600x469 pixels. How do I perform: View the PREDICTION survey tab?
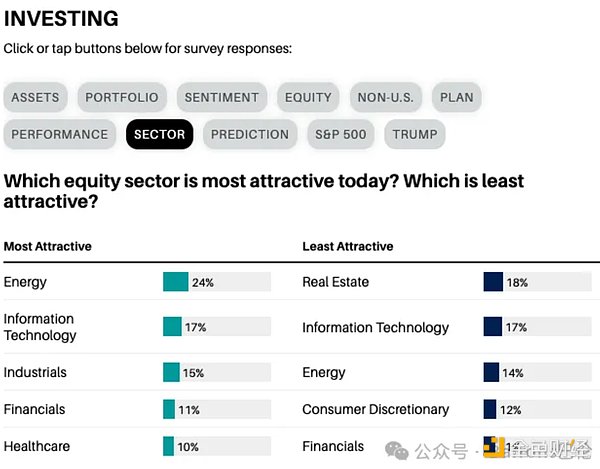tap(250, 134)
